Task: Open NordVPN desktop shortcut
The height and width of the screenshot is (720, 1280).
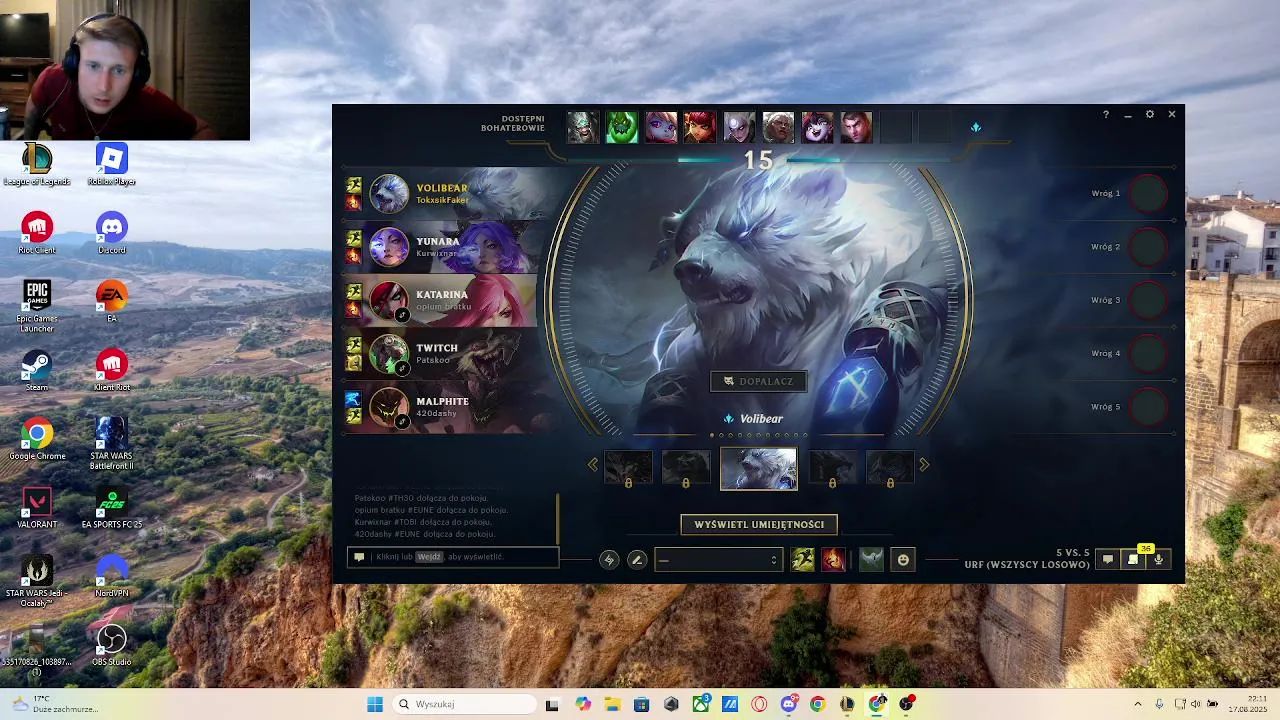Action: click(111, 576)
